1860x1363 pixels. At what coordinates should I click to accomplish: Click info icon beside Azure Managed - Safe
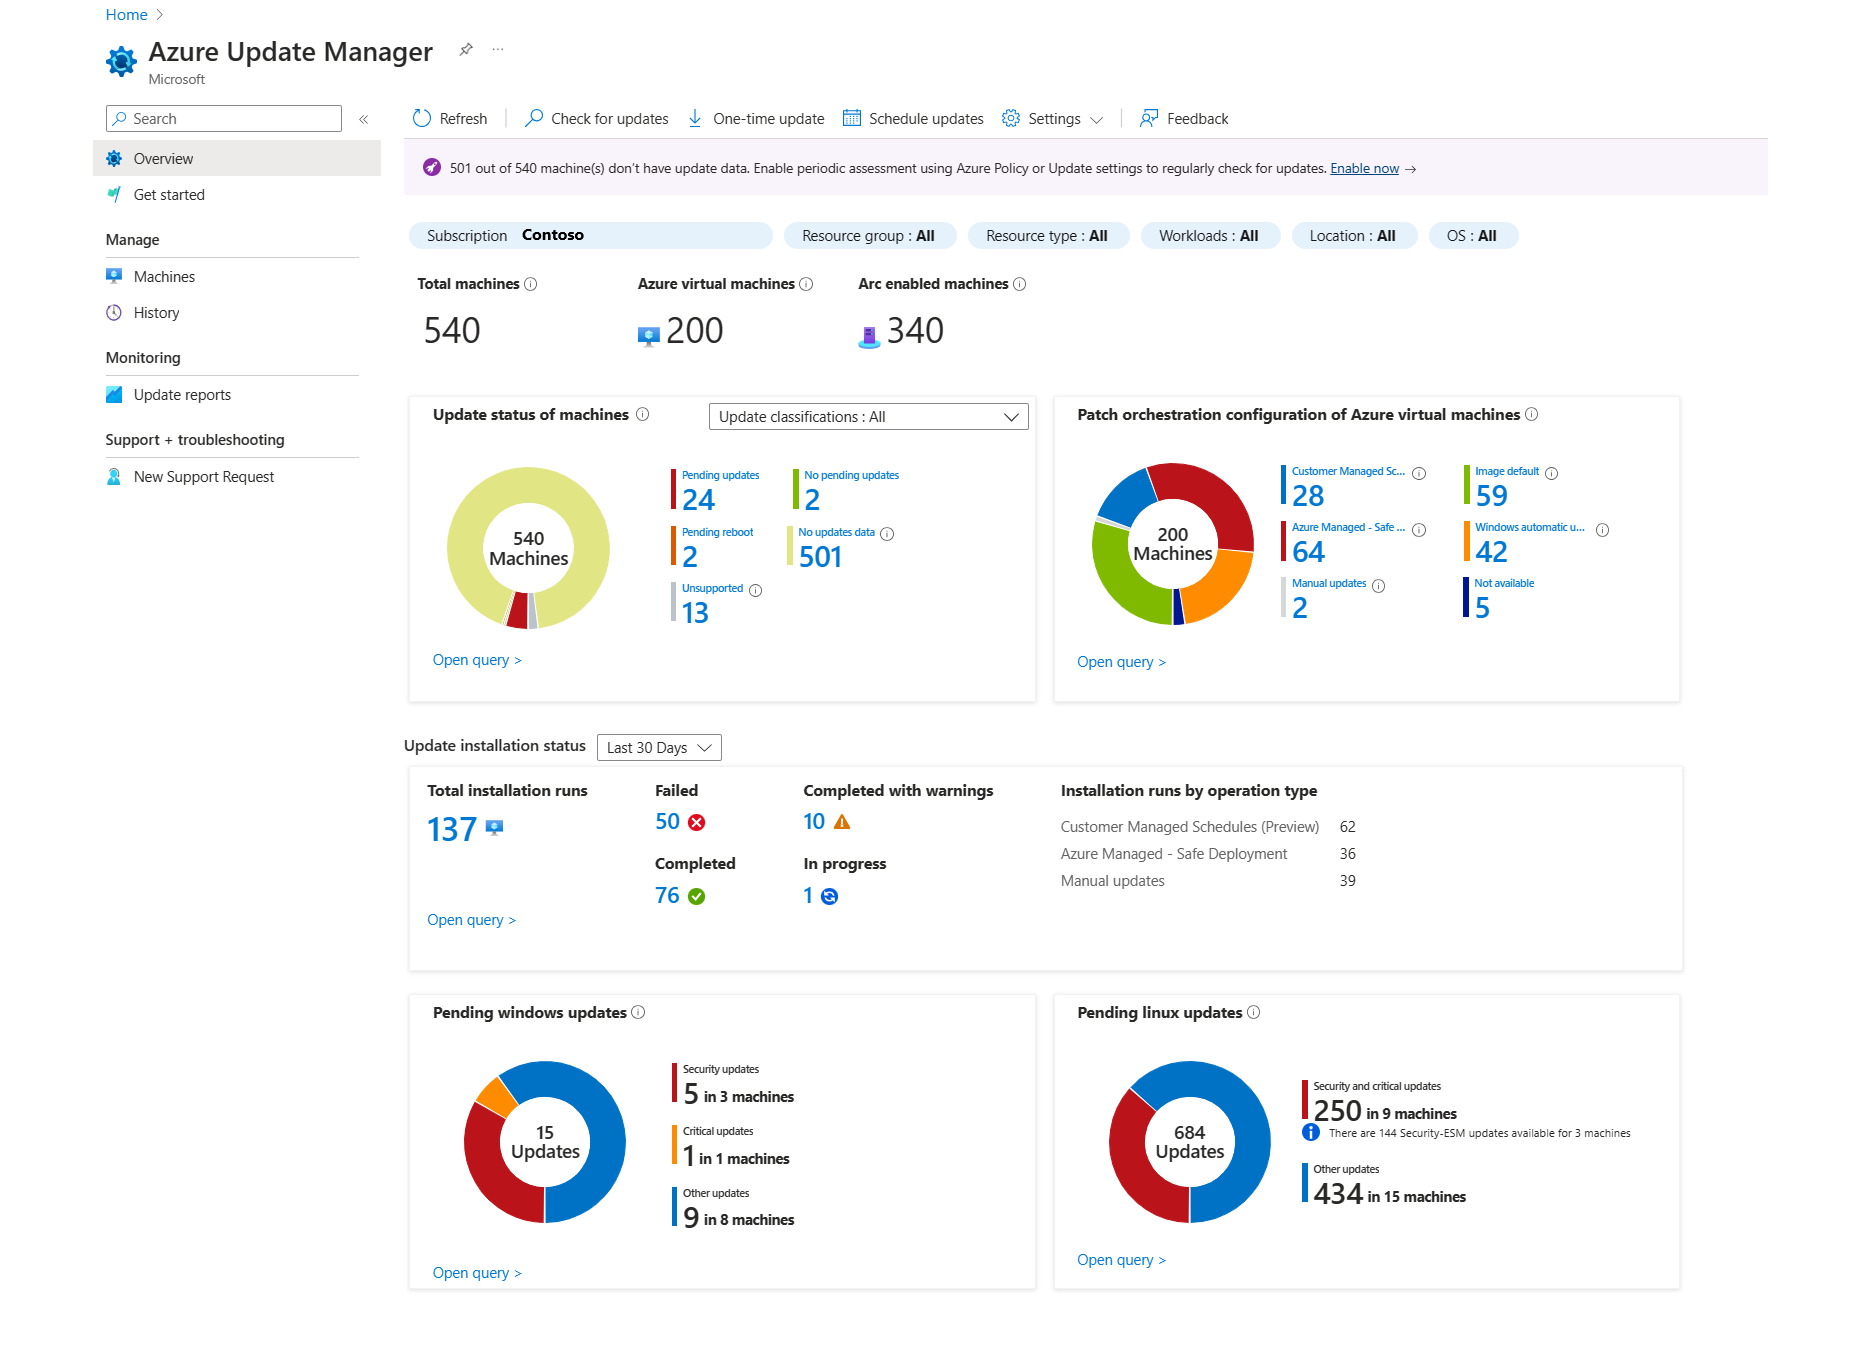pos(1419,530)
